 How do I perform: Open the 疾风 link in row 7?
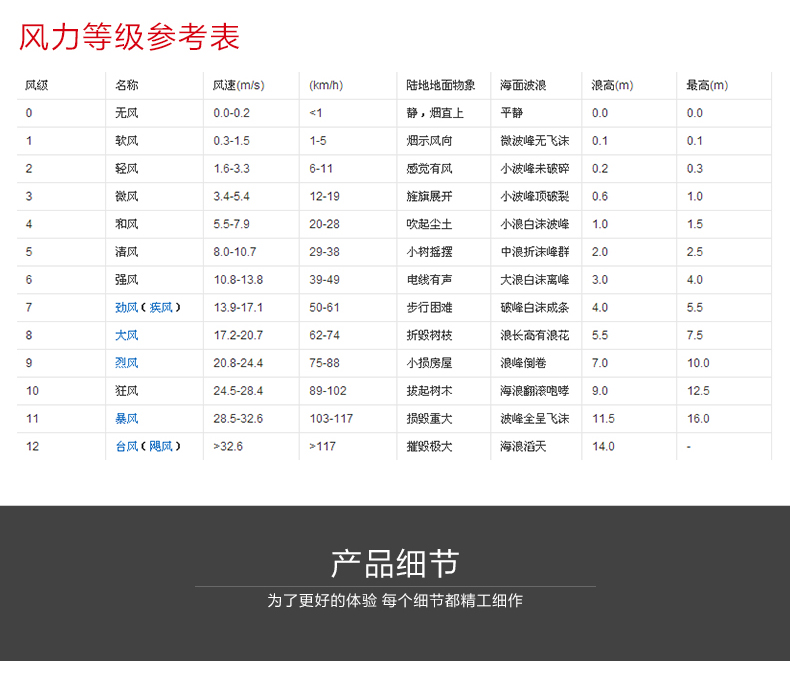click(161, 307)
